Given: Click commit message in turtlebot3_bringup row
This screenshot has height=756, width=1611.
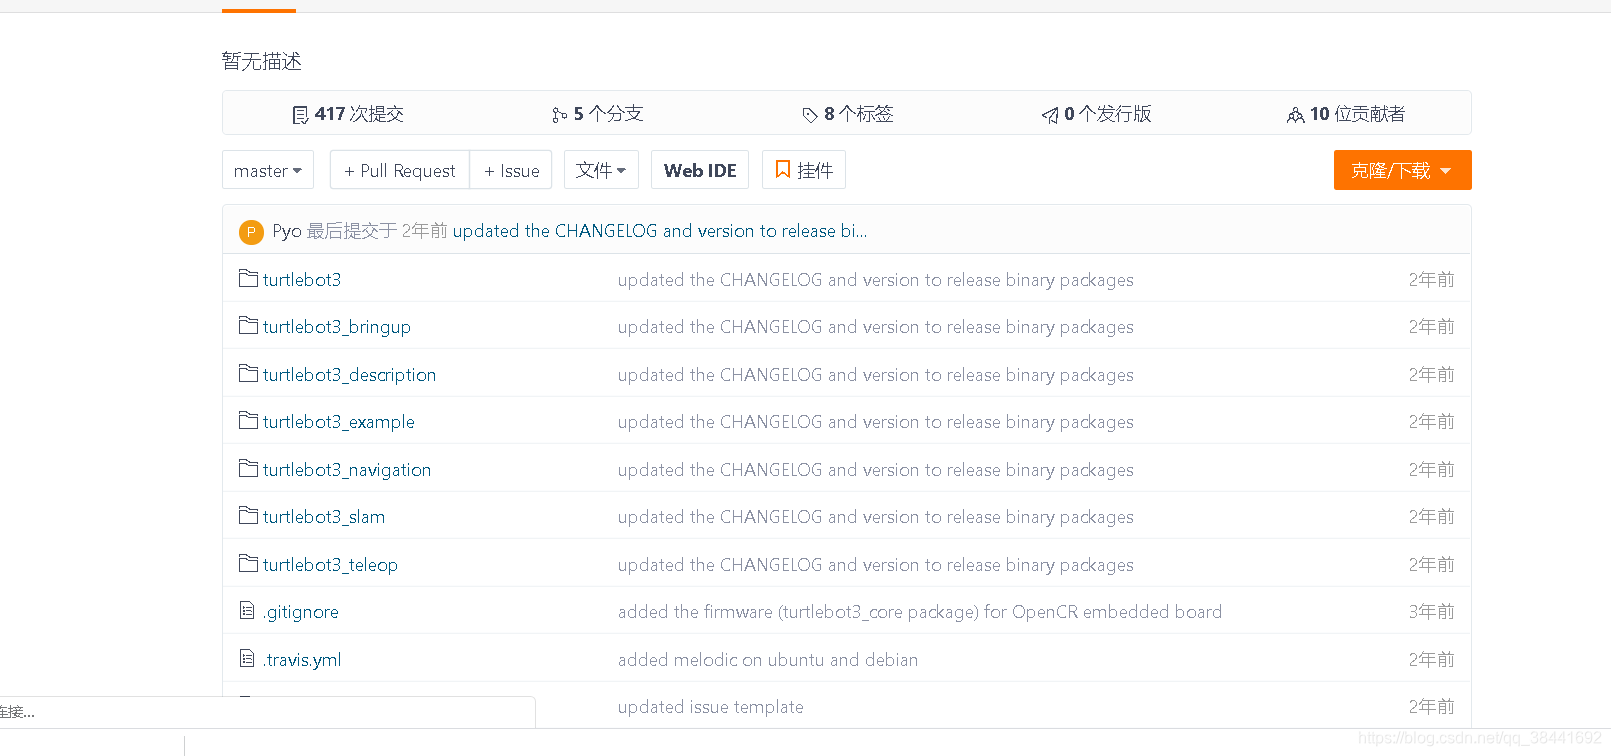Looking at the screenshot, I should pyautogui.click(x=876, y=327).
